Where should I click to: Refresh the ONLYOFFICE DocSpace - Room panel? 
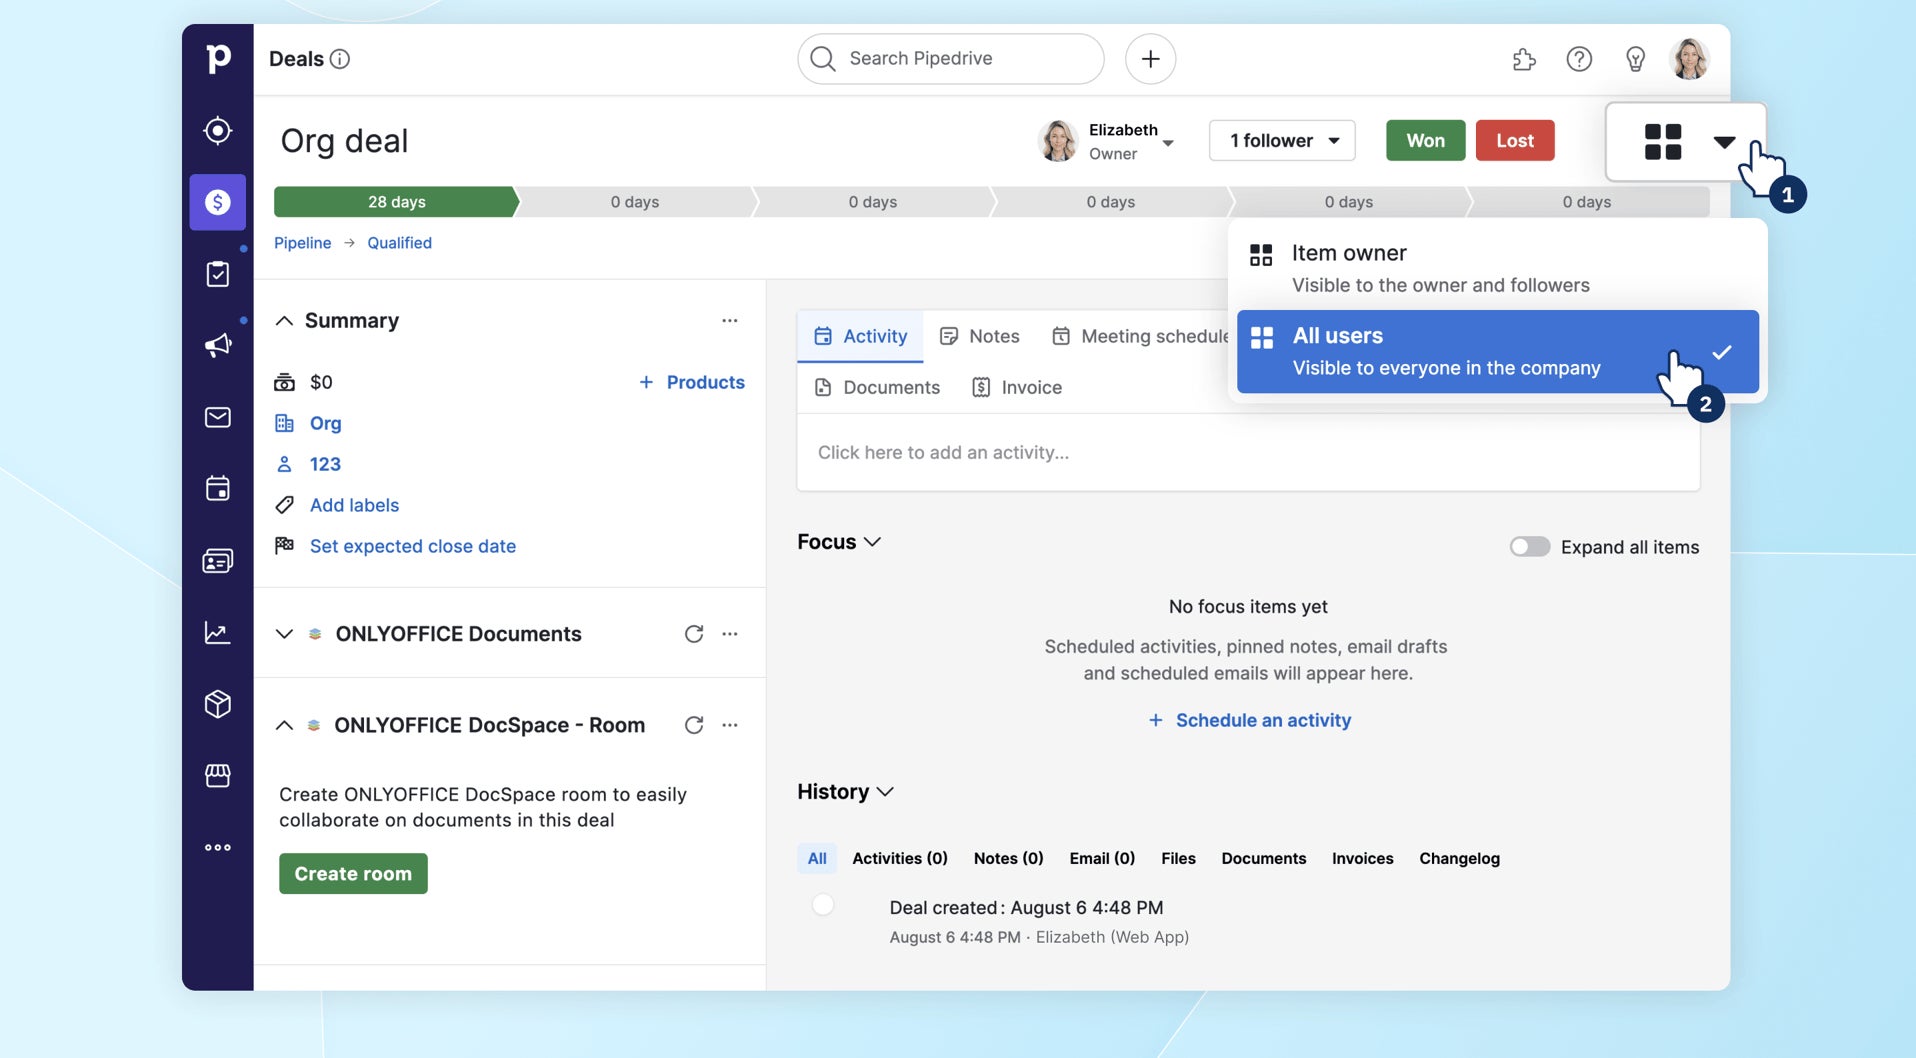click(694, 725)
